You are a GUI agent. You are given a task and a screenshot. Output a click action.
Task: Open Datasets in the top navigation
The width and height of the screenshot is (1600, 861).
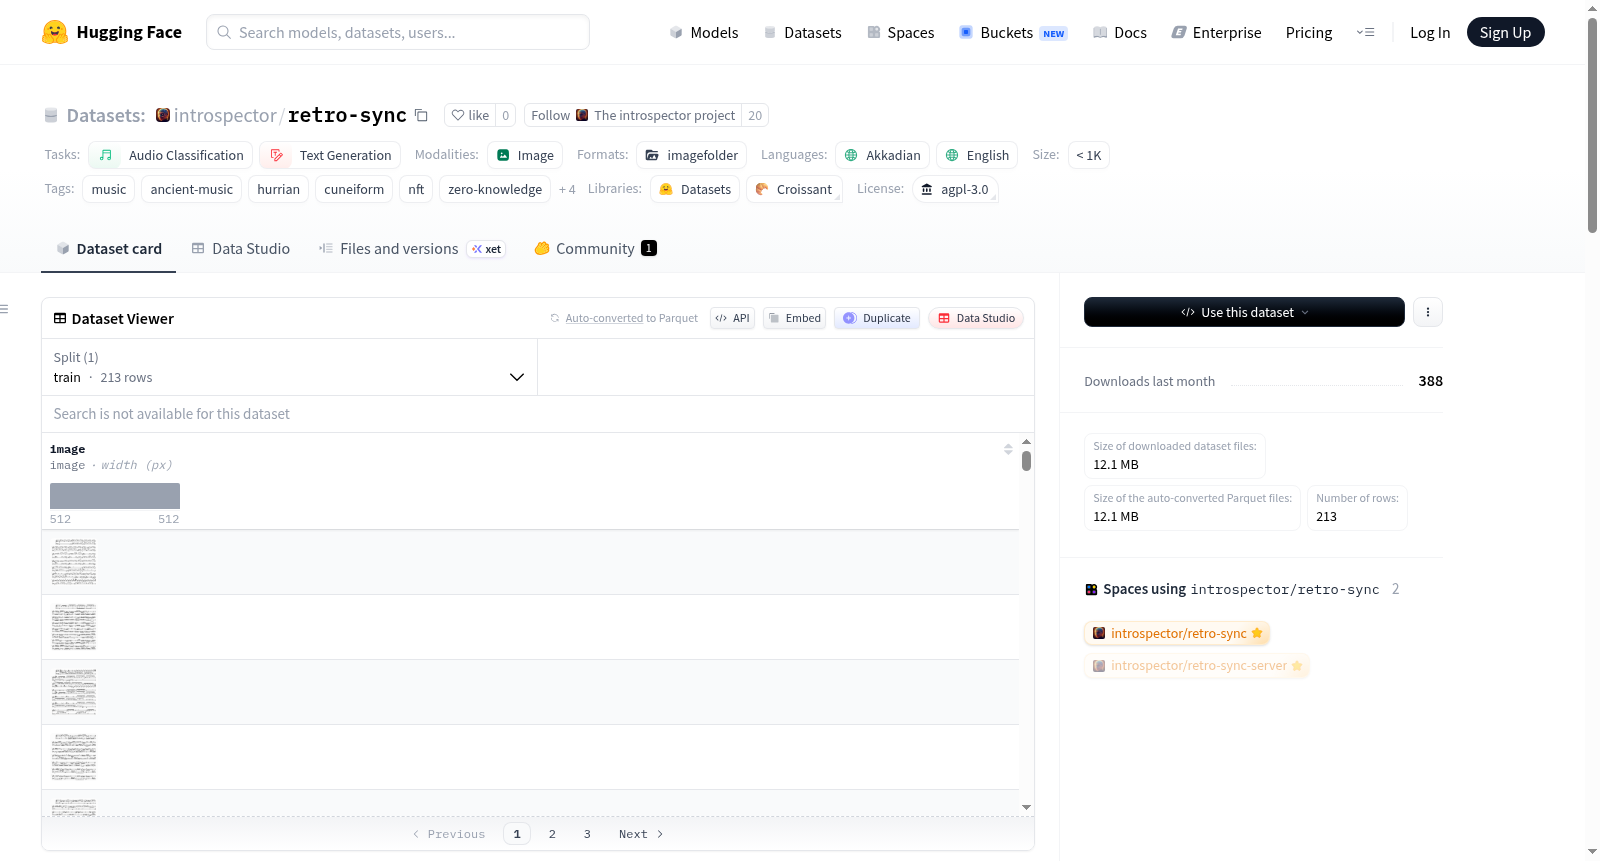802,32
